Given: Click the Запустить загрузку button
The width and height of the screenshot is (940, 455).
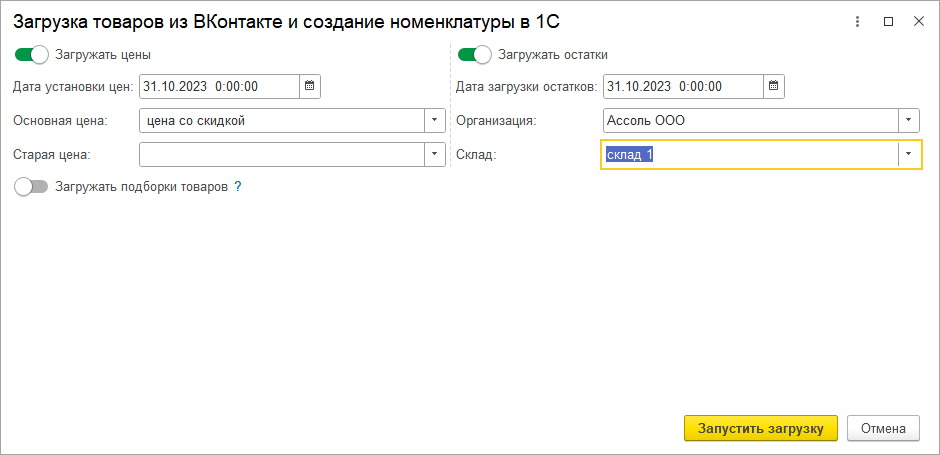Looking at the screenshot, I should click(x=760, y=428).
